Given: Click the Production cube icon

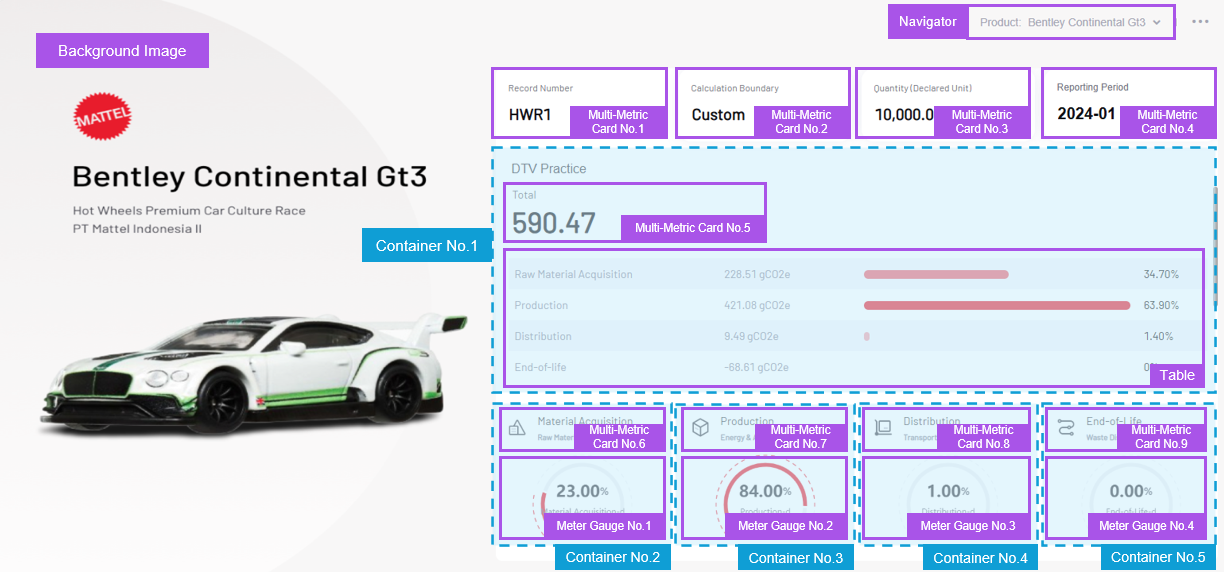Looking at the screenshot, I should (x=700, y=428).
